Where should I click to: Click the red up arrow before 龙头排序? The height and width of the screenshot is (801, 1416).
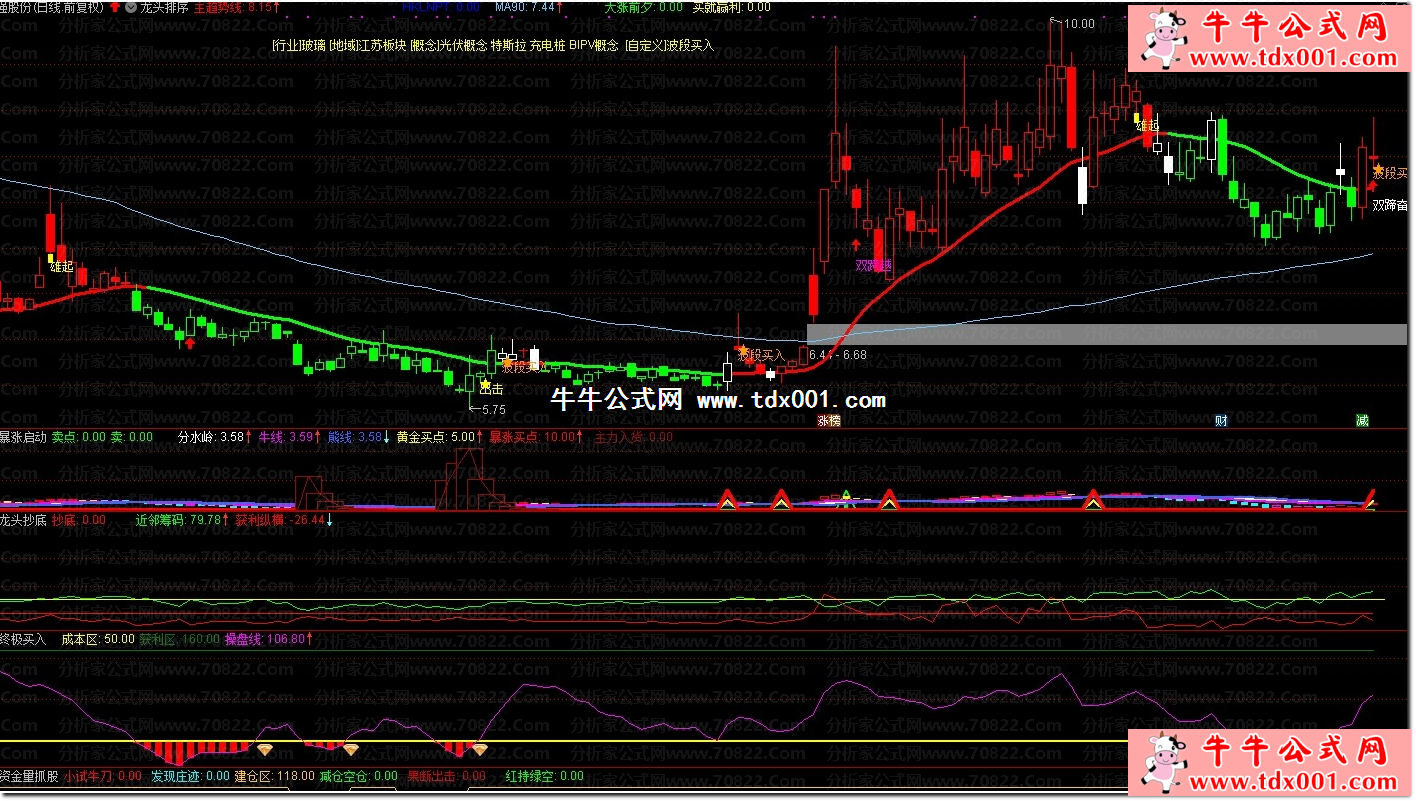click(115, 6)
